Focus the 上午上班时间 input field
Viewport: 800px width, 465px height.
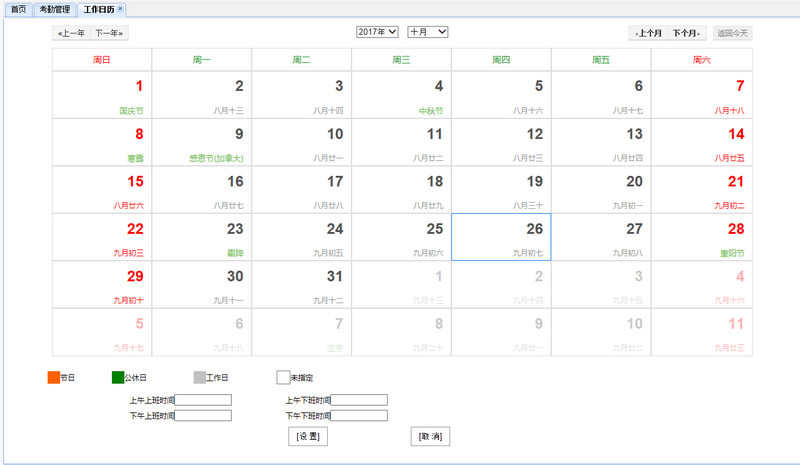[x=203, y=400]
